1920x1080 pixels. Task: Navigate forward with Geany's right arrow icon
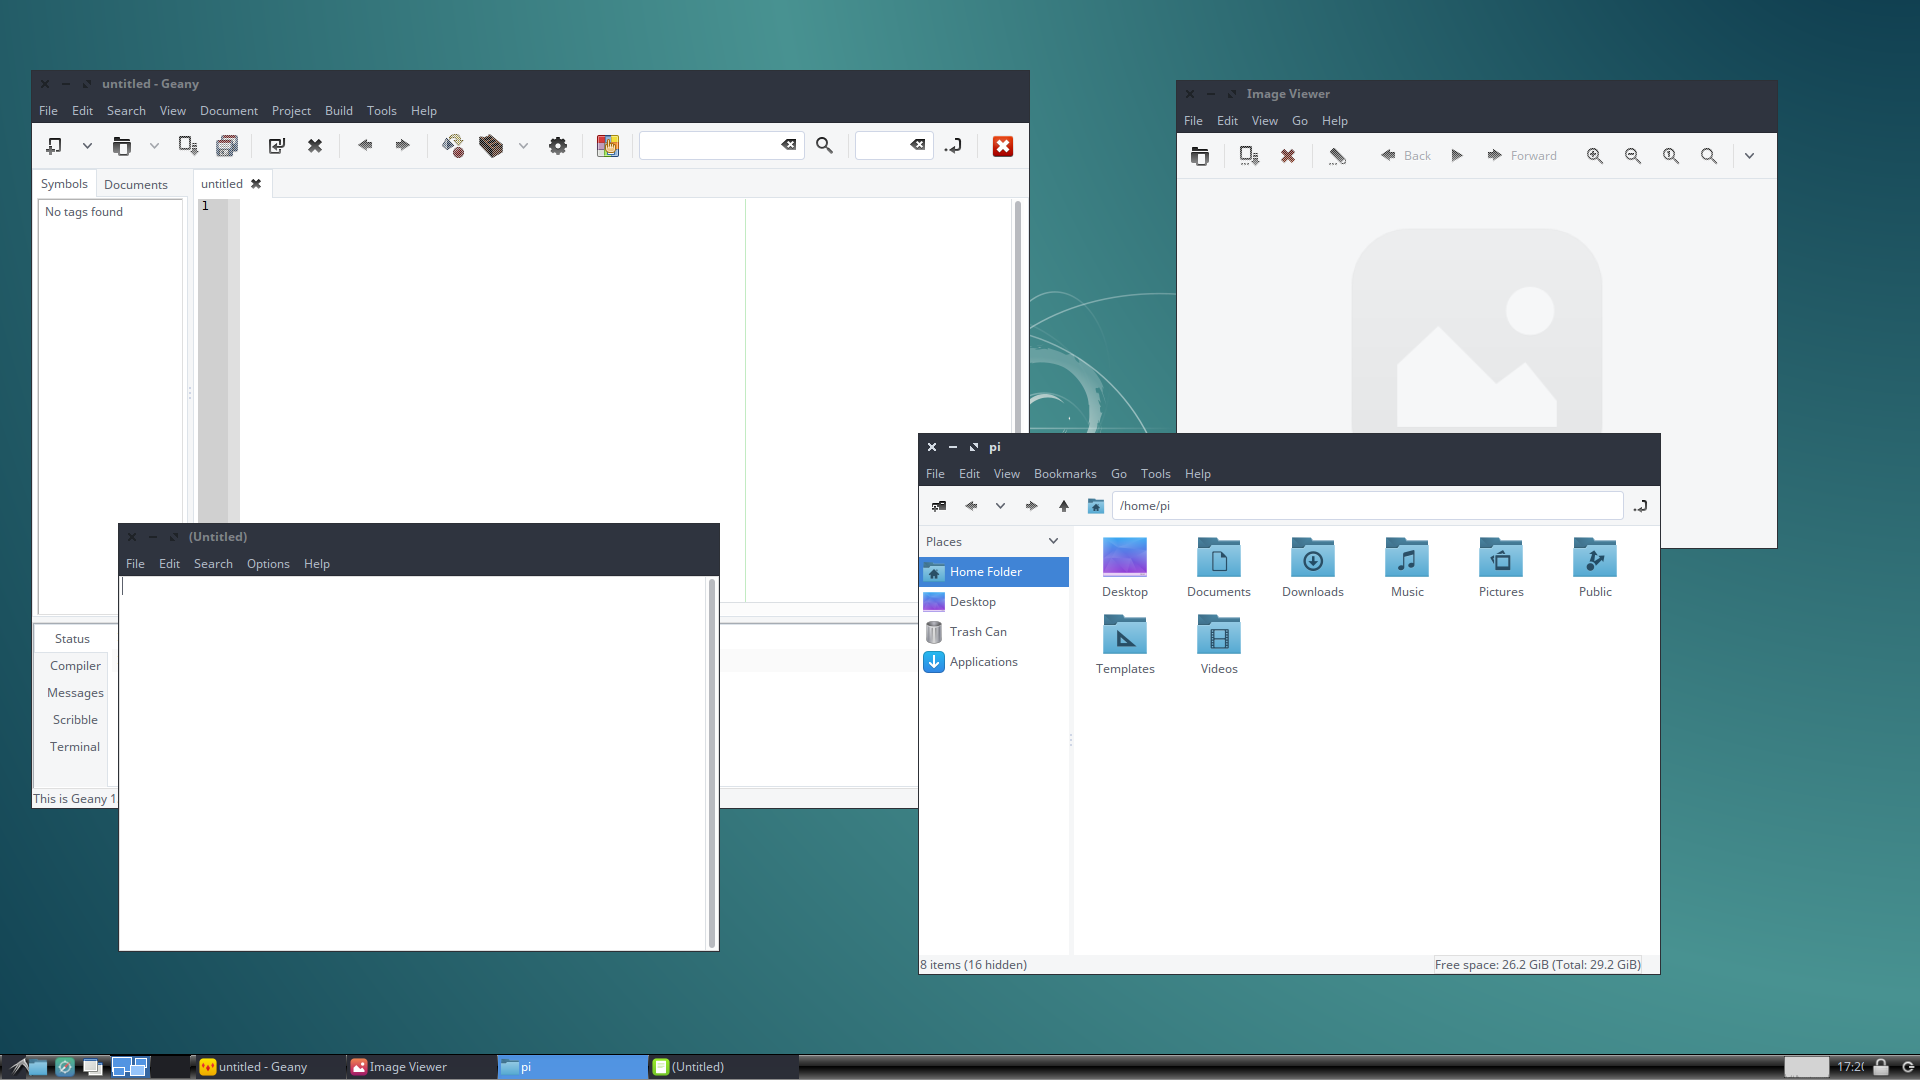click(x=402, y=146)
